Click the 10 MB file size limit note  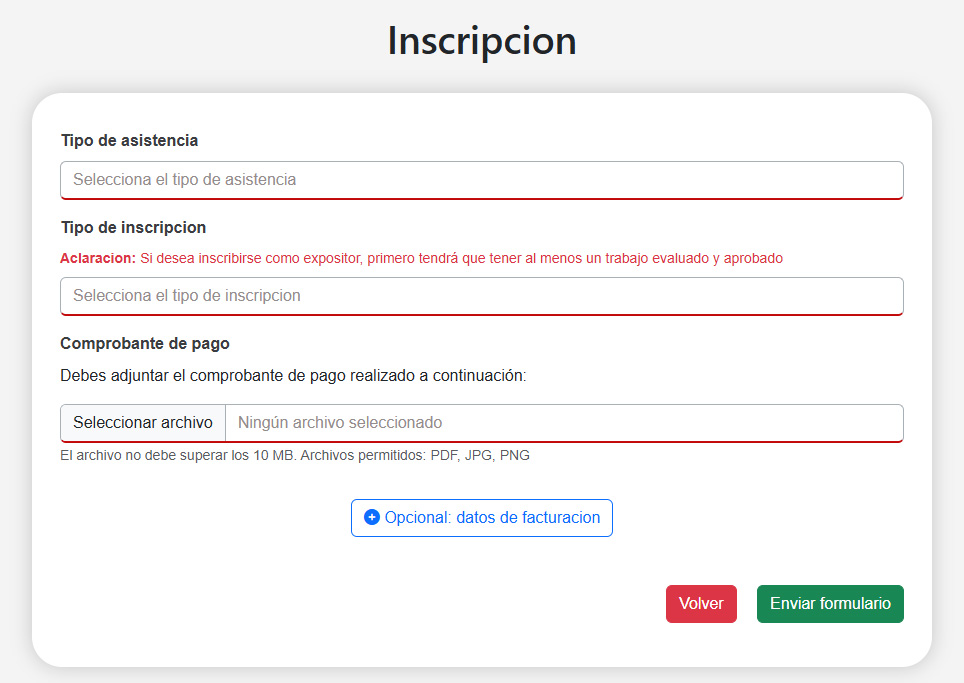tap(177, 456)
